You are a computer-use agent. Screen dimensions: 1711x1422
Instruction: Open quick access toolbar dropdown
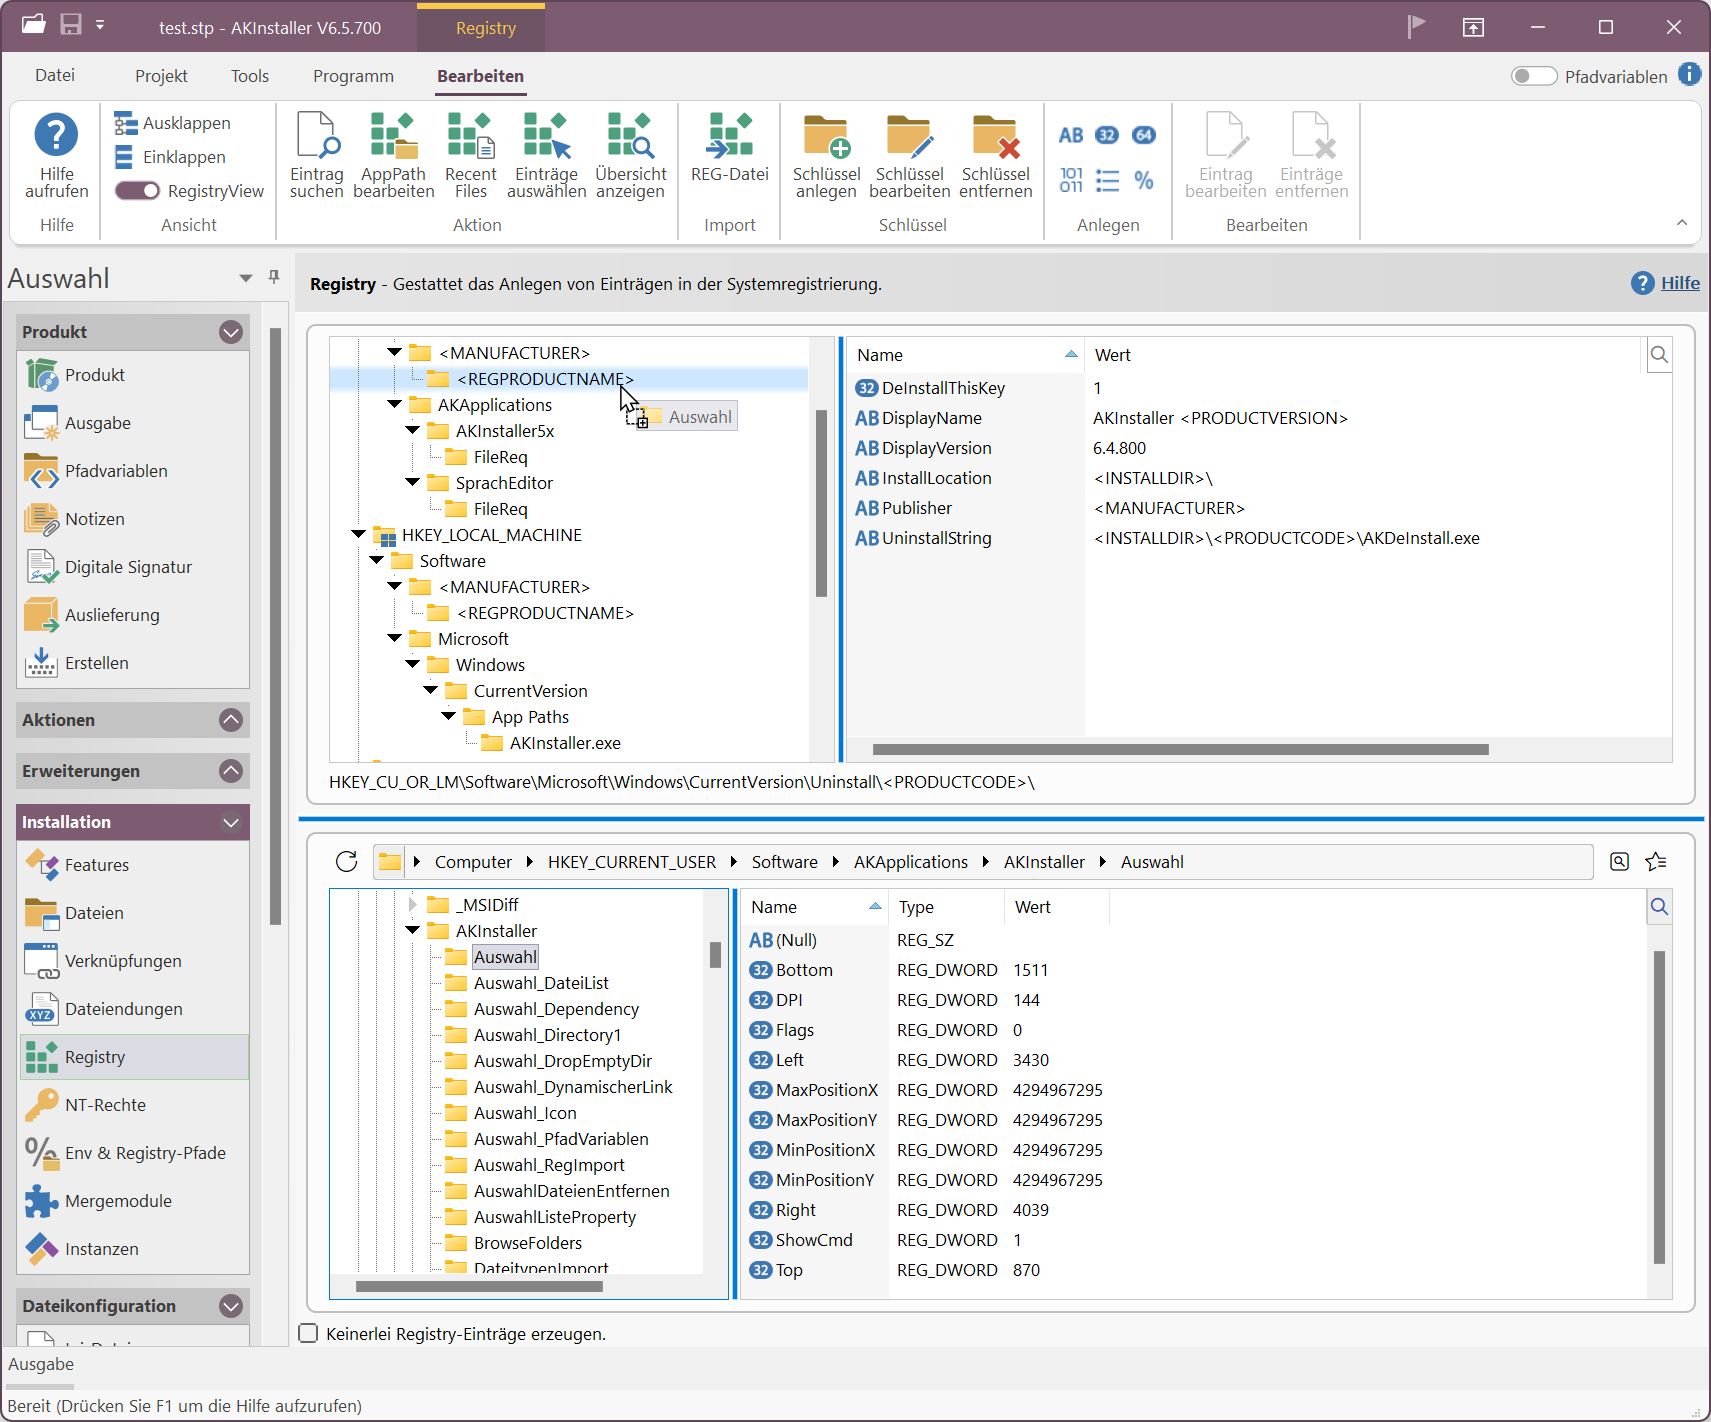click(x=100, y=25)
